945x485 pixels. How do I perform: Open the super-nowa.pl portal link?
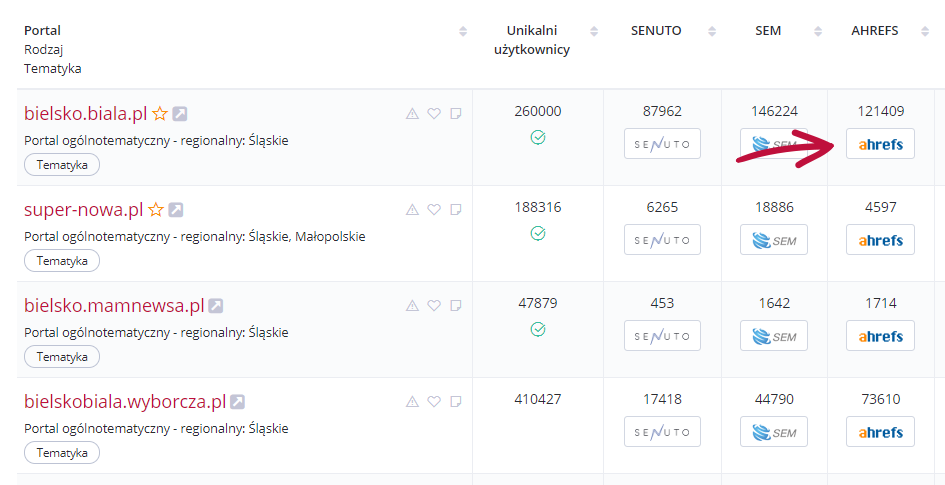(84, 210)
